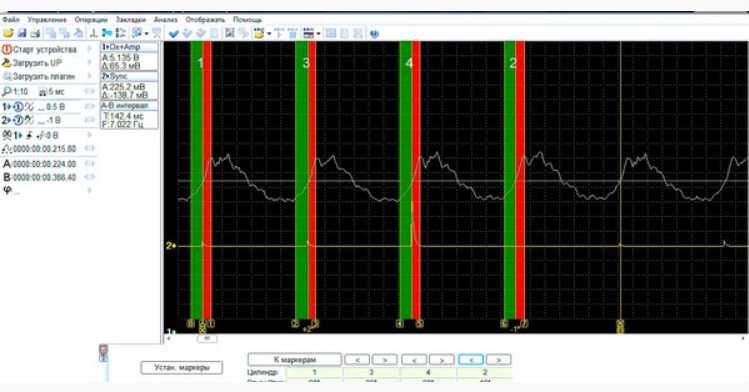749x392 pixels.
Task: Click the circled 2 channel input icon
Action: coord(18,120)
